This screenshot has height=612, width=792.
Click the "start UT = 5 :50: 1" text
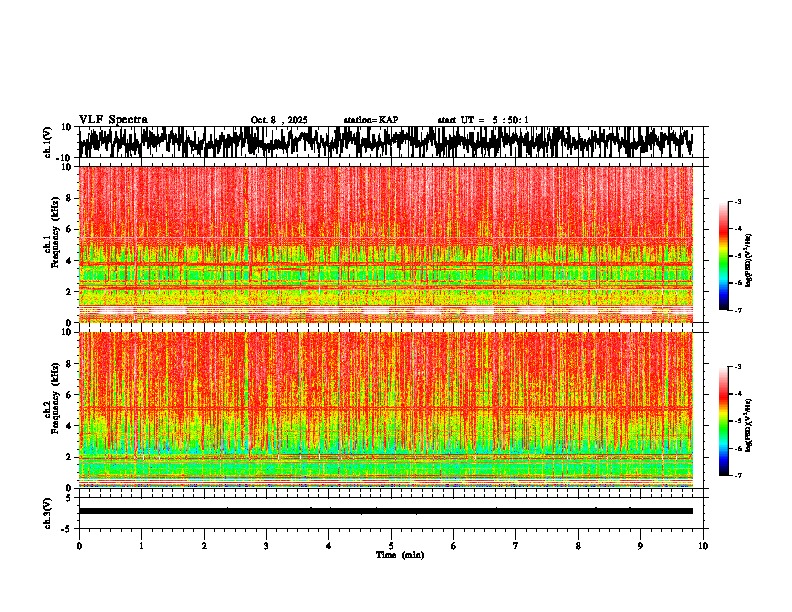coord(483,120)
